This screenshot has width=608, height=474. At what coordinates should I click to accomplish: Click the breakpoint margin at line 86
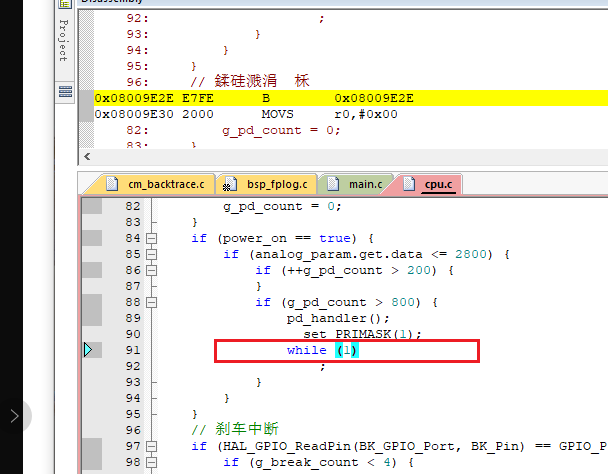click(x=92, y=270)
